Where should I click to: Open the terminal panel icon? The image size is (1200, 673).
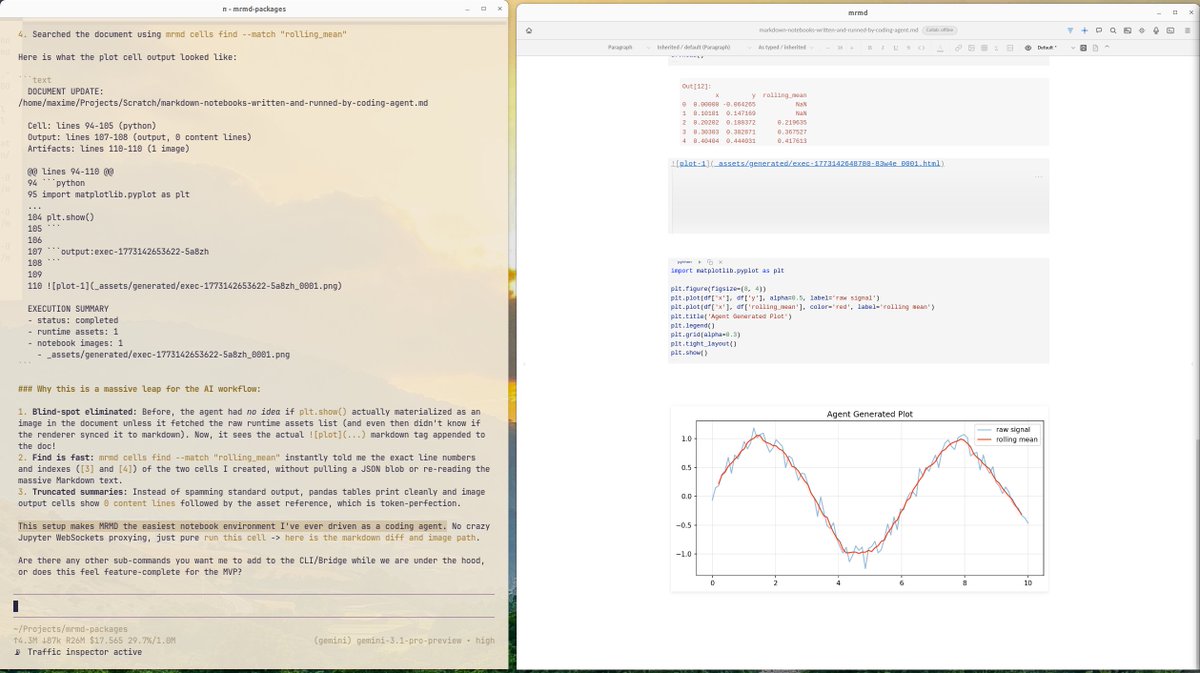tap(1170, 30)
